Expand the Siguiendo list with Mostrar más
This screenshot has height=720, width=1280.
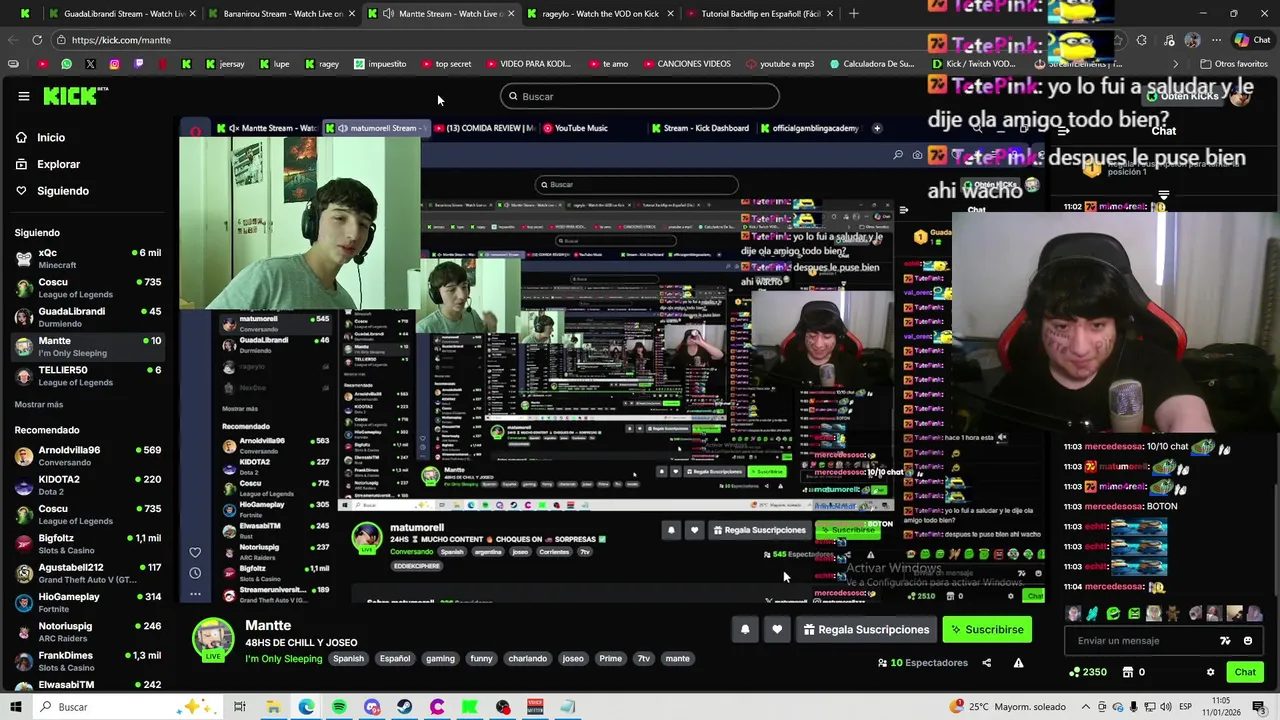tap(39, 404)
